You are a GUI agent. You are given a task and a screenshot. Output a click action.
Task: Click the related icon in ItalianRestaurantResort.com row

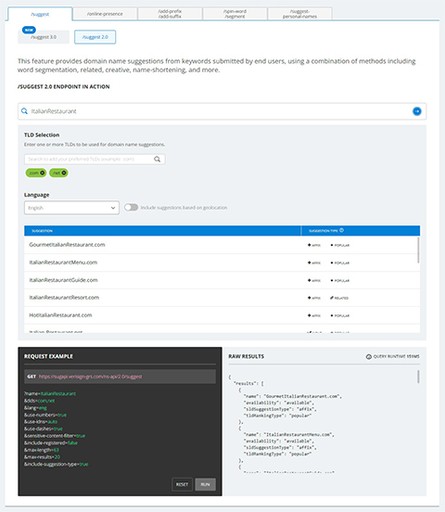click(332, 298)
